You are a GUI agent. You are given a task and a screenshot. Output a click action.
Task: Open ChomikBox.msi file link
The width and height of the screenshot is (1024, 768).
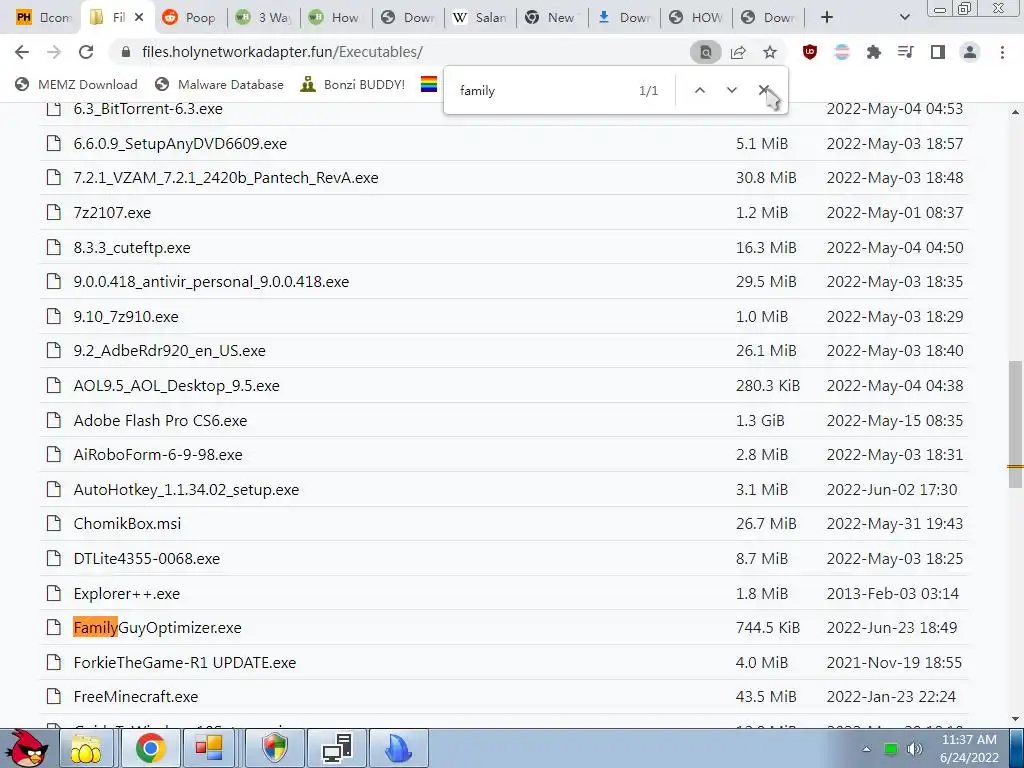pos(127,524)
